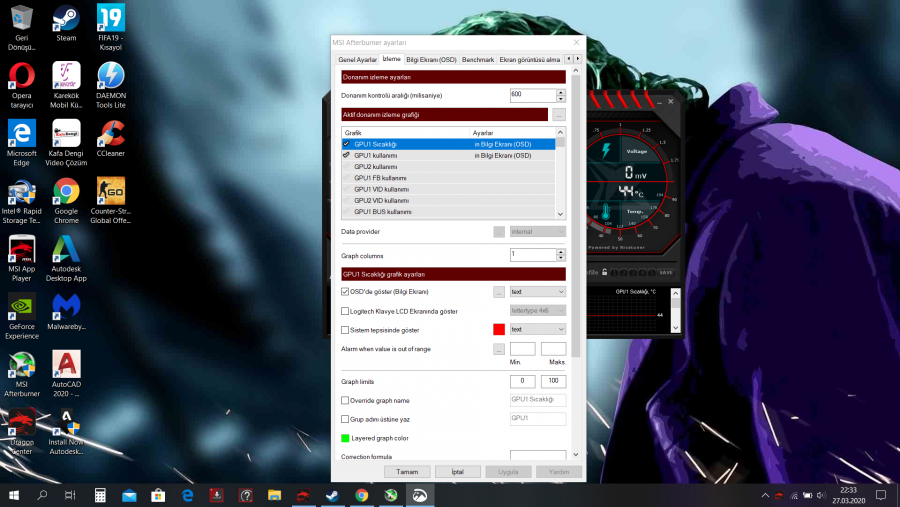
Task: Click the Yardım help button
Action: [x=558, y=472]
